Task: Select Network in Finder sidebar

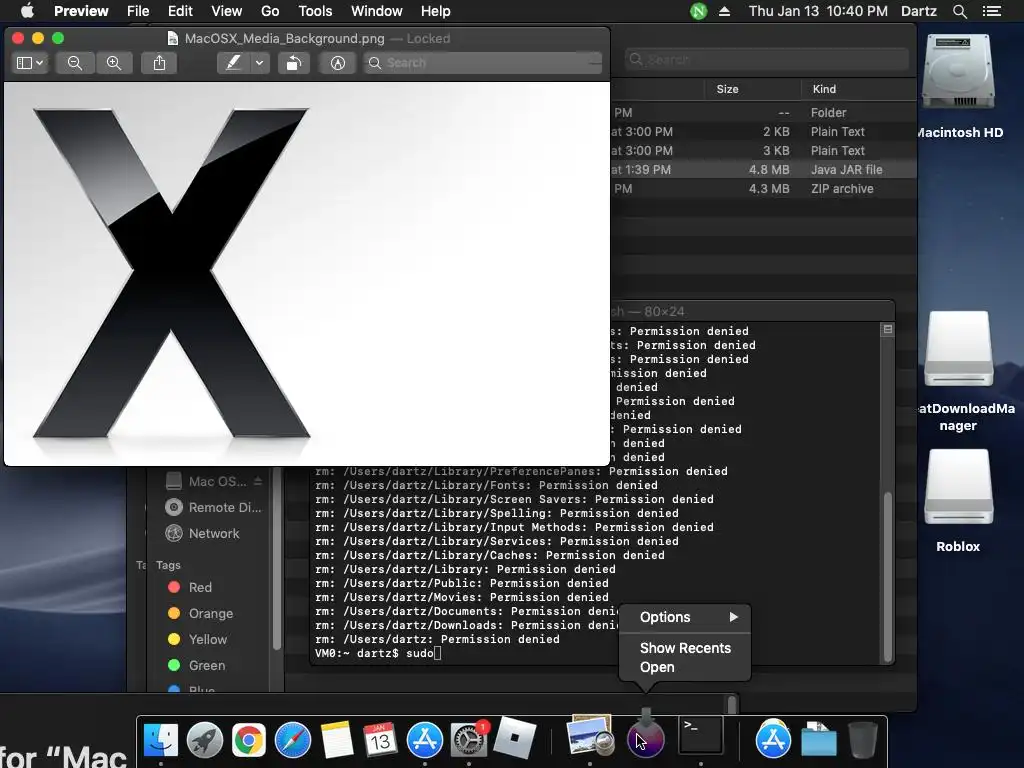Action: (x=202, y=534)
